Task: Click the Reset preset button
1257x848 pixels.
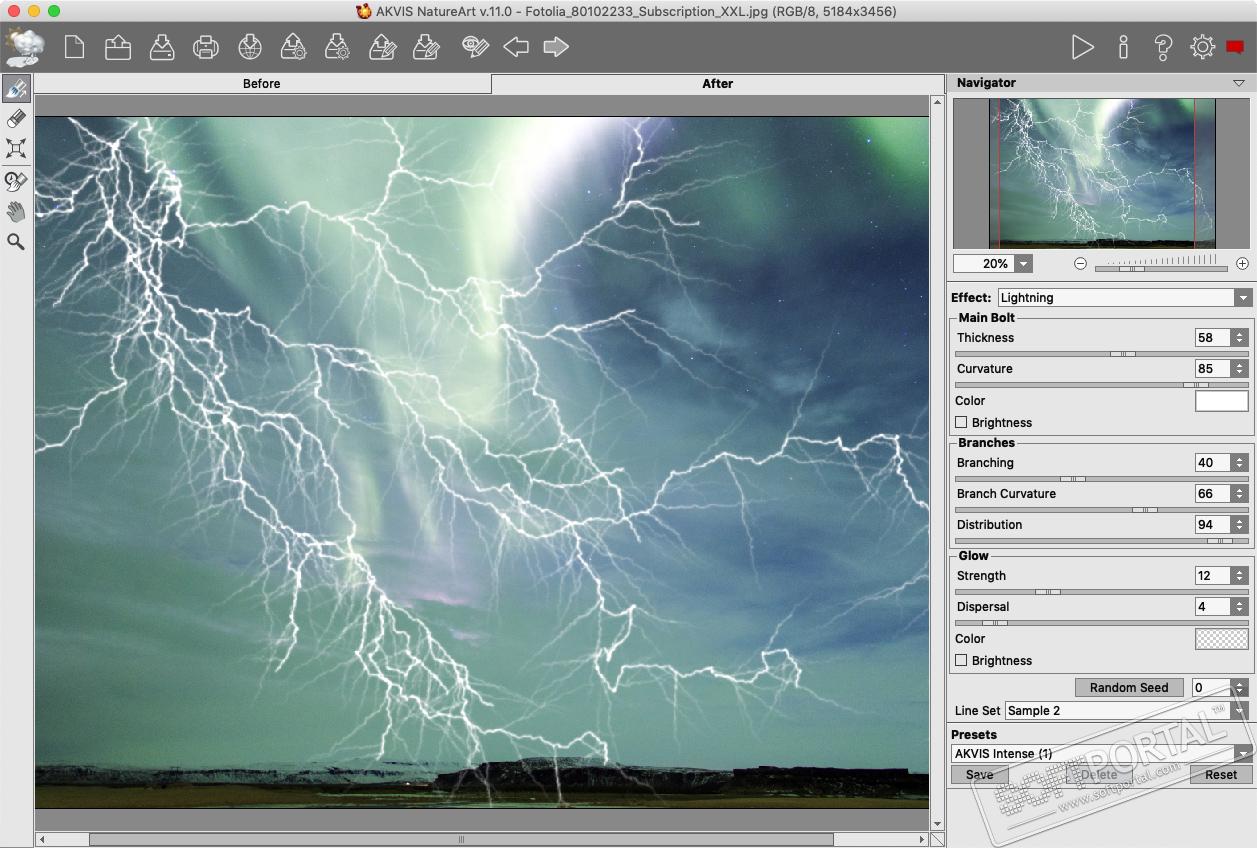Action: click(1221, 775)
